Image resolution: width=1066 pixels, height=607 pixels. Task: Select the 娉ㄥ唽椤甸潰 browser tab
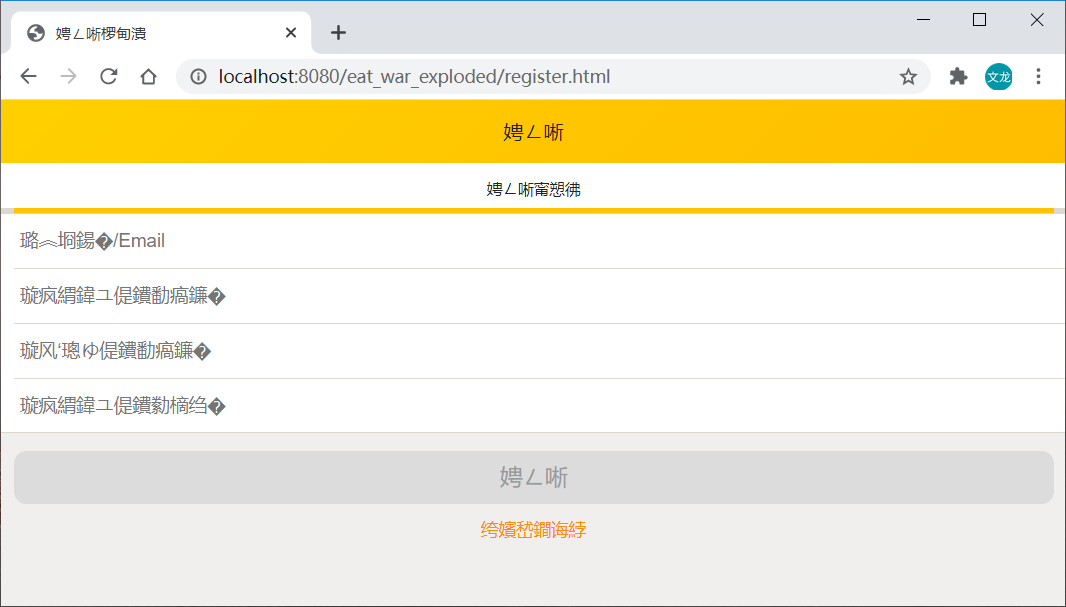(x=150, y=32)
